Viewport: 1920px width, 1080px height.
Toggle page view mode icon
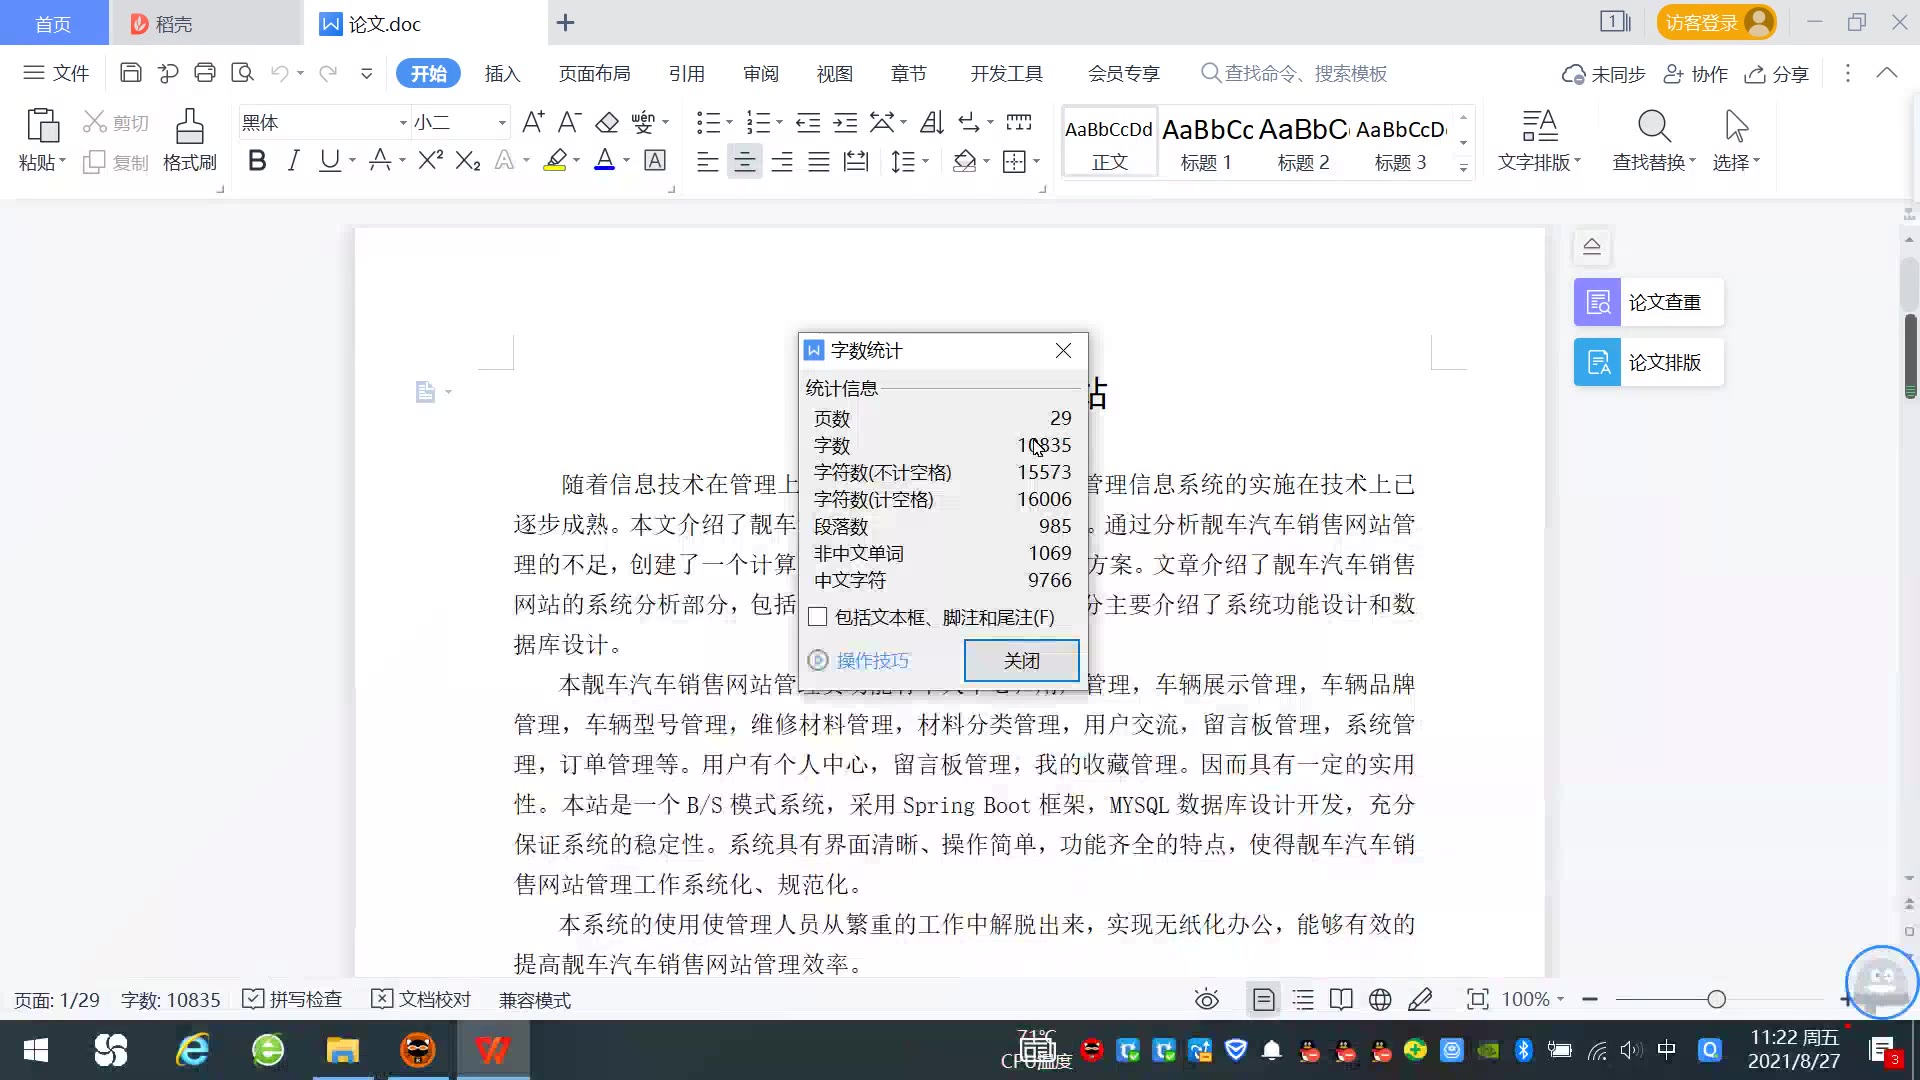(1264, 999)
